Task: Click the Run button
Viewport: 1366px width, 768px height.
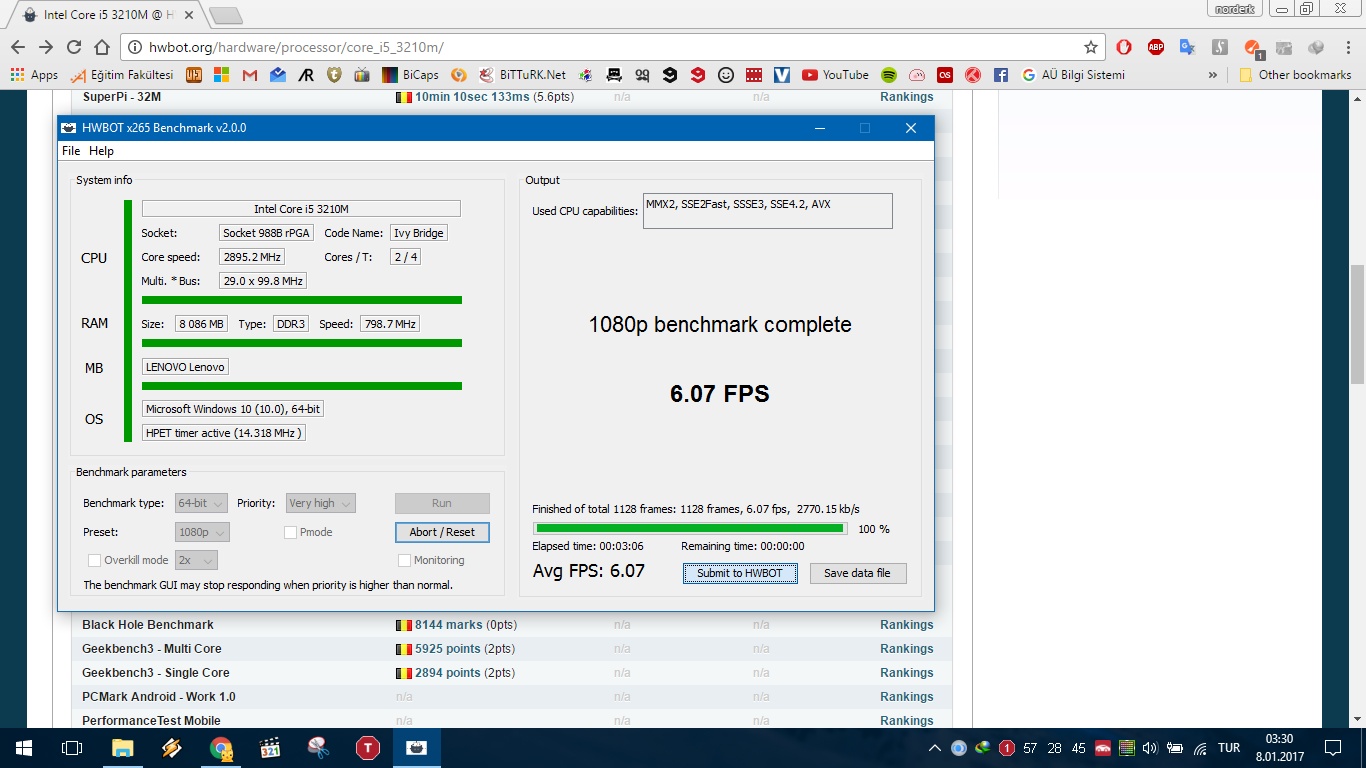Action: [442, 503]
